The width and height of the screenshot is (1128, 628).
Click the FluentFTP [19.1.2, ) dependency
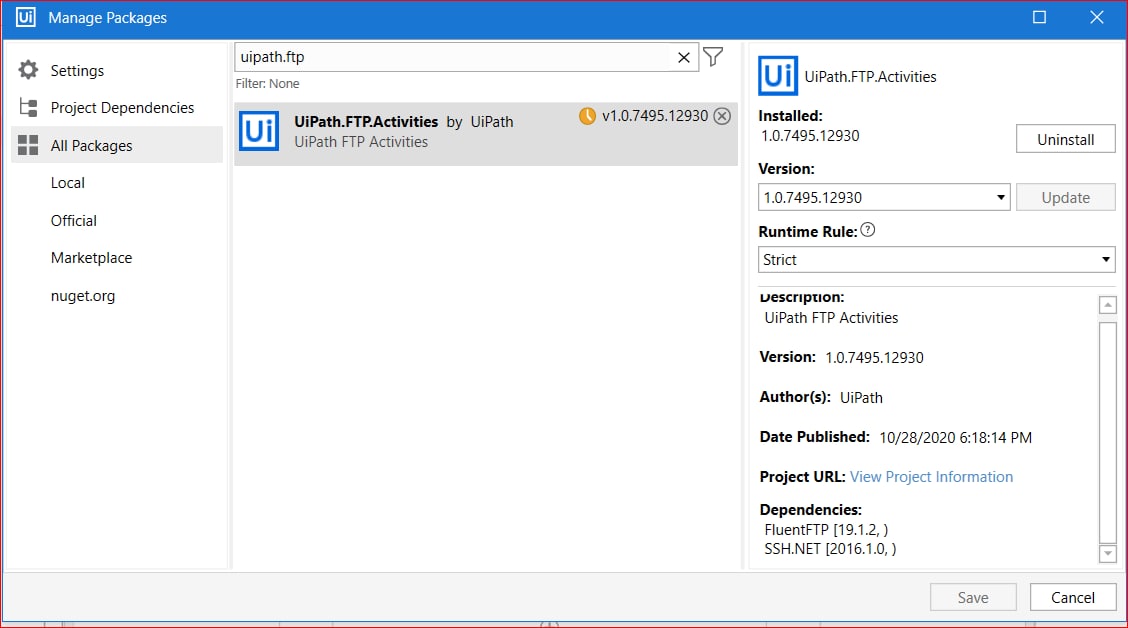click(x=826, y=529)
